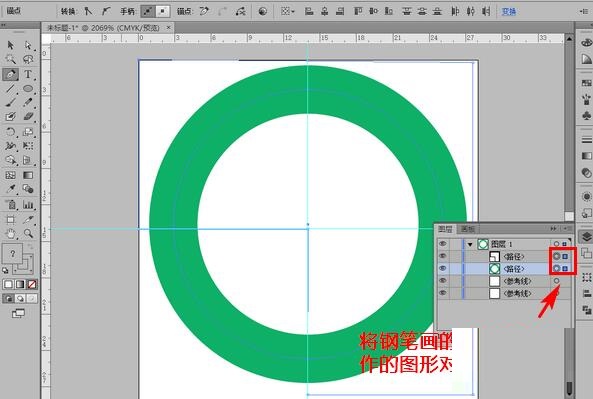Hide the top path layer eye

[x=442, y=256]
